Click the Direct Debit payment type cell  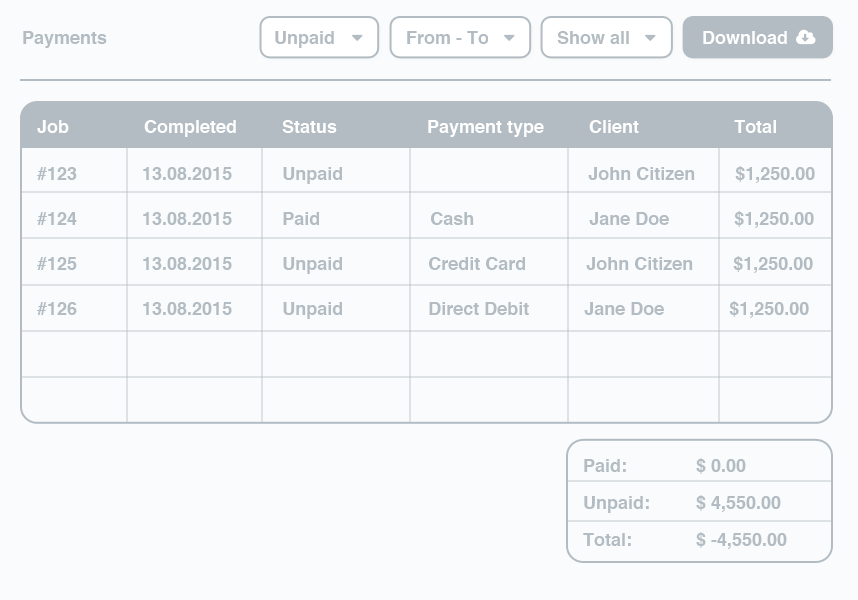479,309
